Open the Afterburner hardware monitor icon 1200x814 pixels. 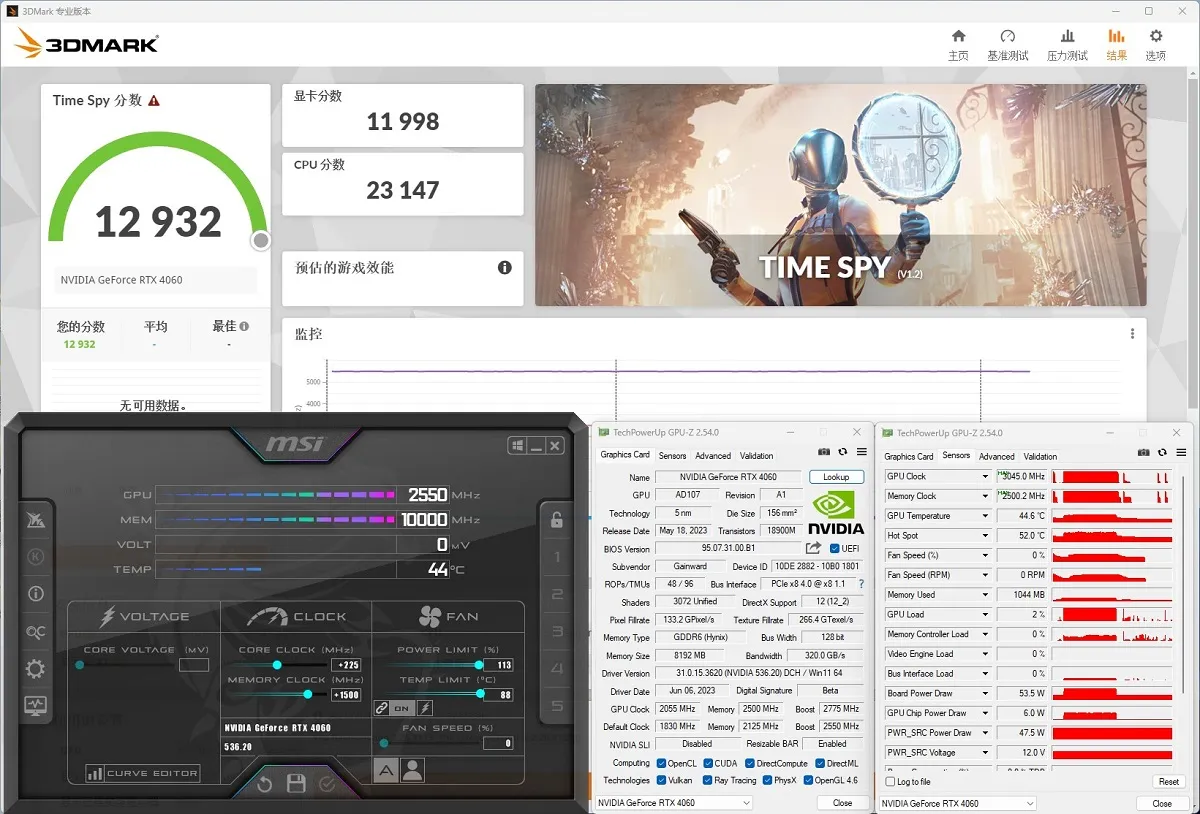coord(36,706)
